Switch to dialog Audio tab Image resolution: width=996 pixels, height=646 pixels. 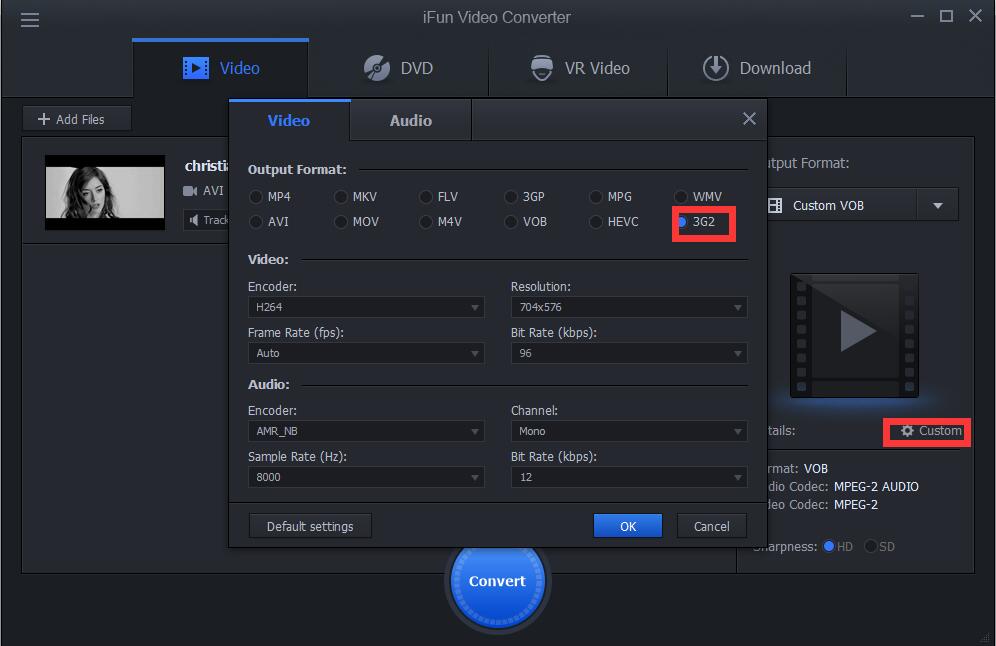coord(411,120)
